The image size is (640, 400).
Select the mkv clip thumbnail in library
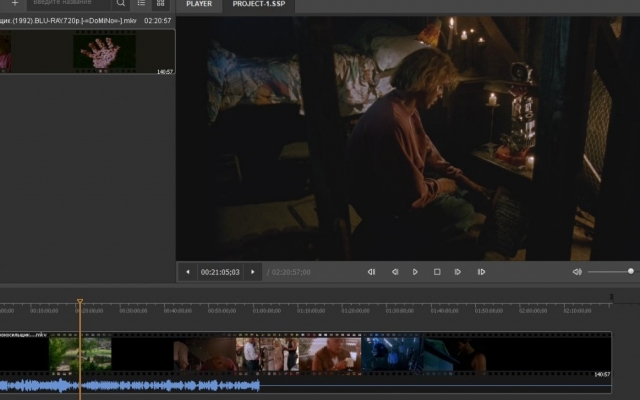coord(87,51)
